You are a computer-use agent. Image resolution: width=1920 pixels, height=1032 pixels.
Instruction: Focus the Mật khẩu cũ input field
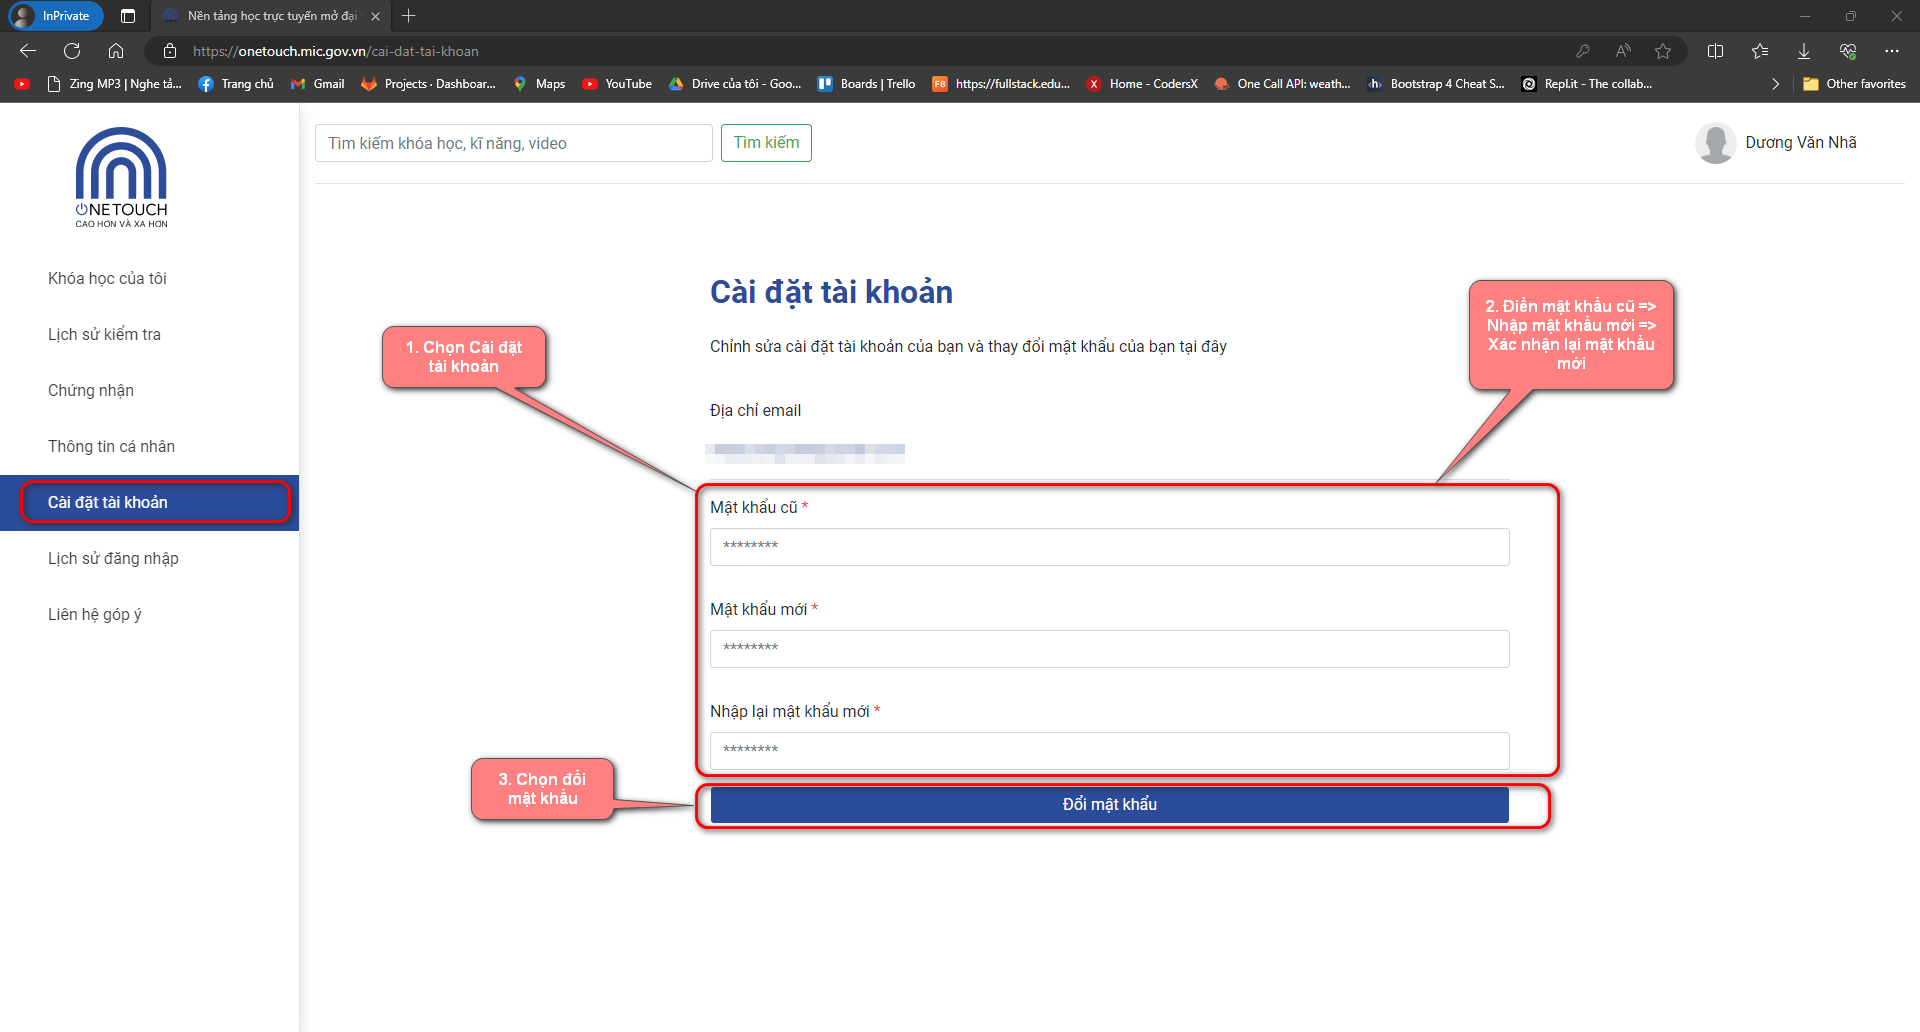tap(1109, 547)
